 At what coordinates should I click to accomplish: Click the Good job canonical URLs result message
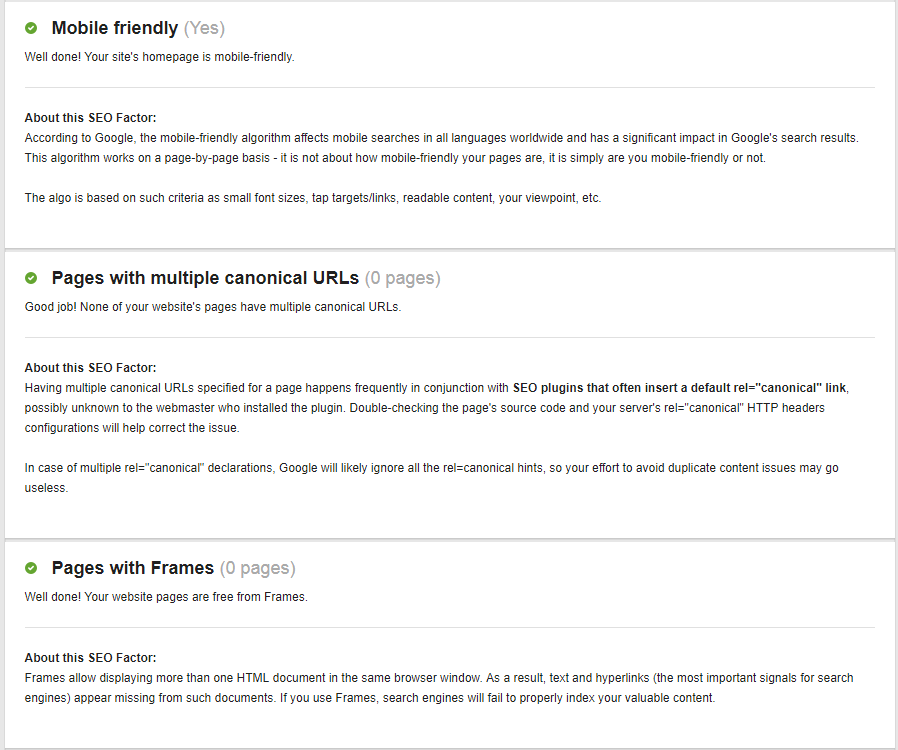point(212,307)
